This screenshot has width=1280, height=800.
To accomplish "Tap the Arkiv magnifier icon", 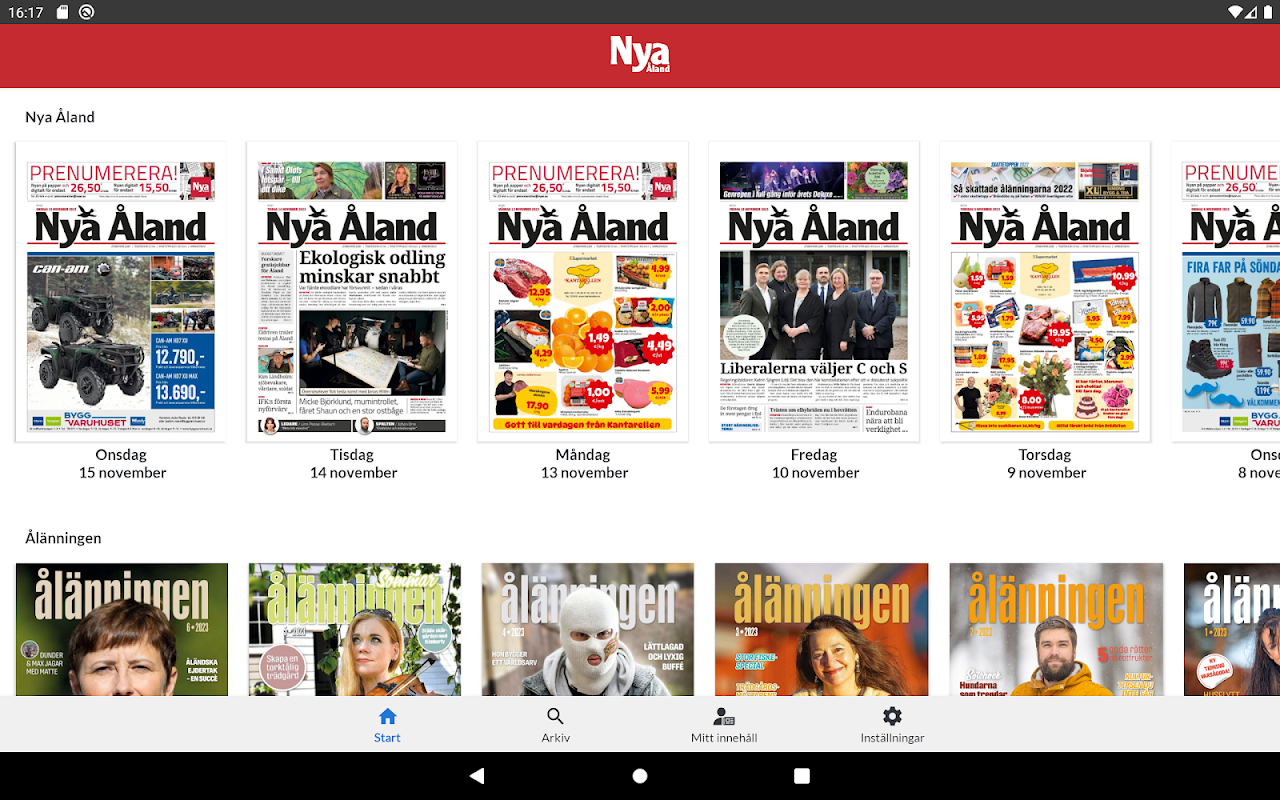I will pyautogui.click(x=555, y=716).
